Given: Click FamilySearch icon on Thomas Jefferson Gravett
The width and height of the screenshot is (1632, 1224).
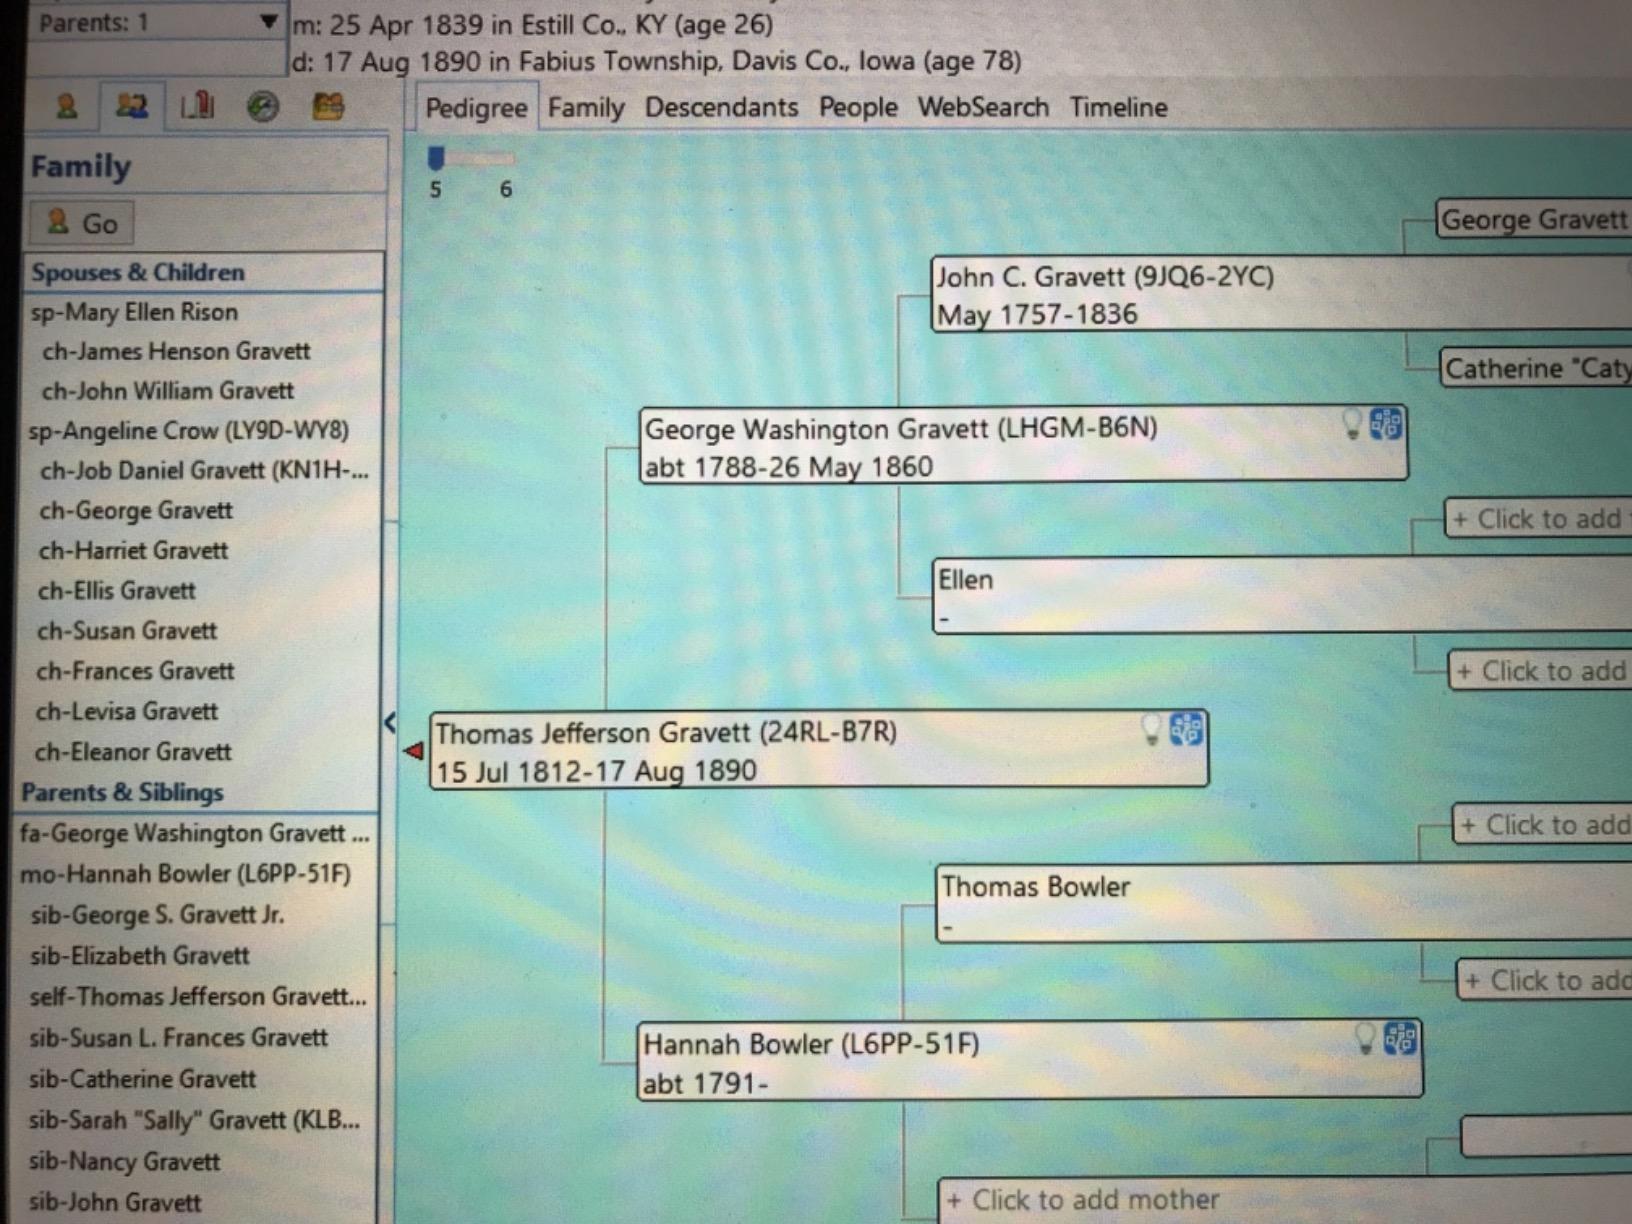Looking at the screenshot, I should point(1187,730).
